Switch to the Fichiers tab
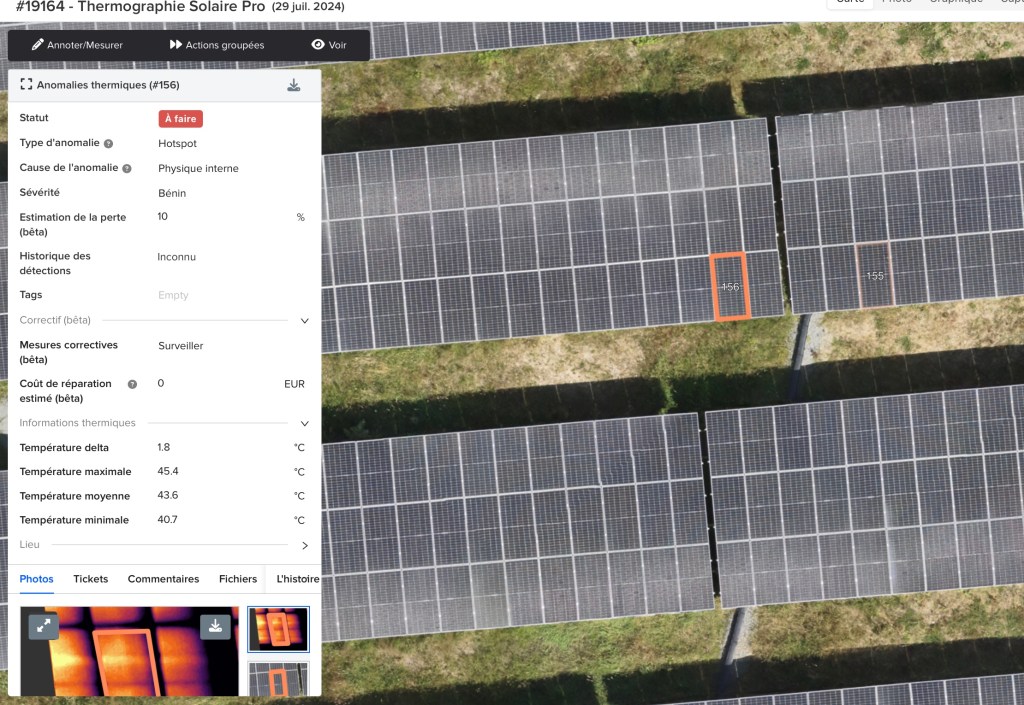The height and width of the screenshot is (705, 1024). point(238,579)
